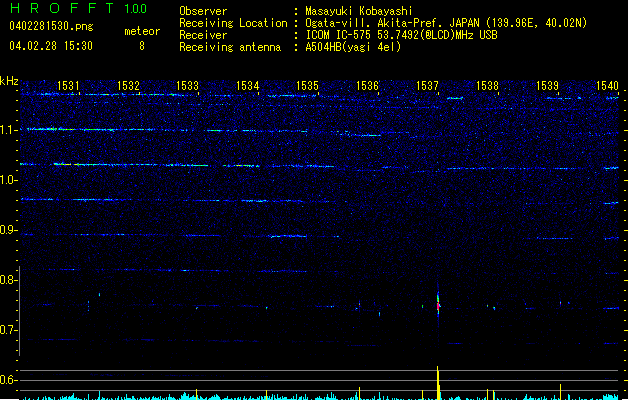
Task: Click the 1532 time marker
Action: tap(128, 85)
